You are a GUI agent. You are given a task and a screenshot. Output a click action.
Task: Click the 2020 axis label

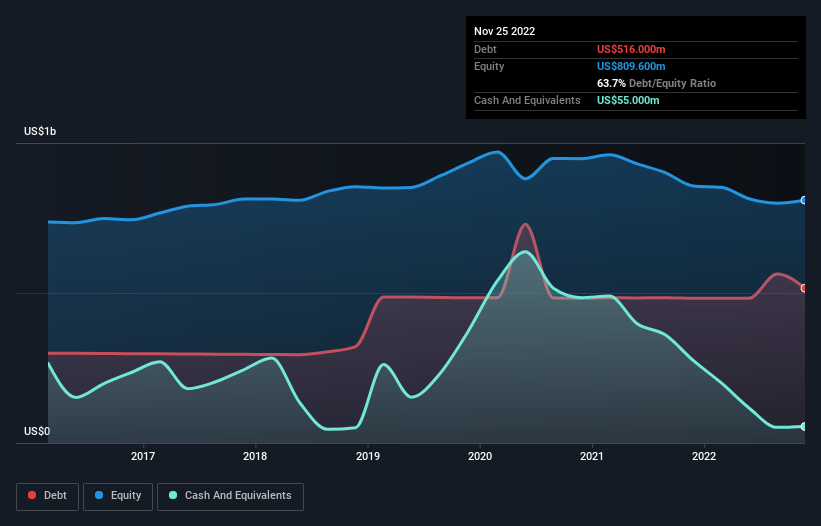pyautogui.click(x=480, y=456)
